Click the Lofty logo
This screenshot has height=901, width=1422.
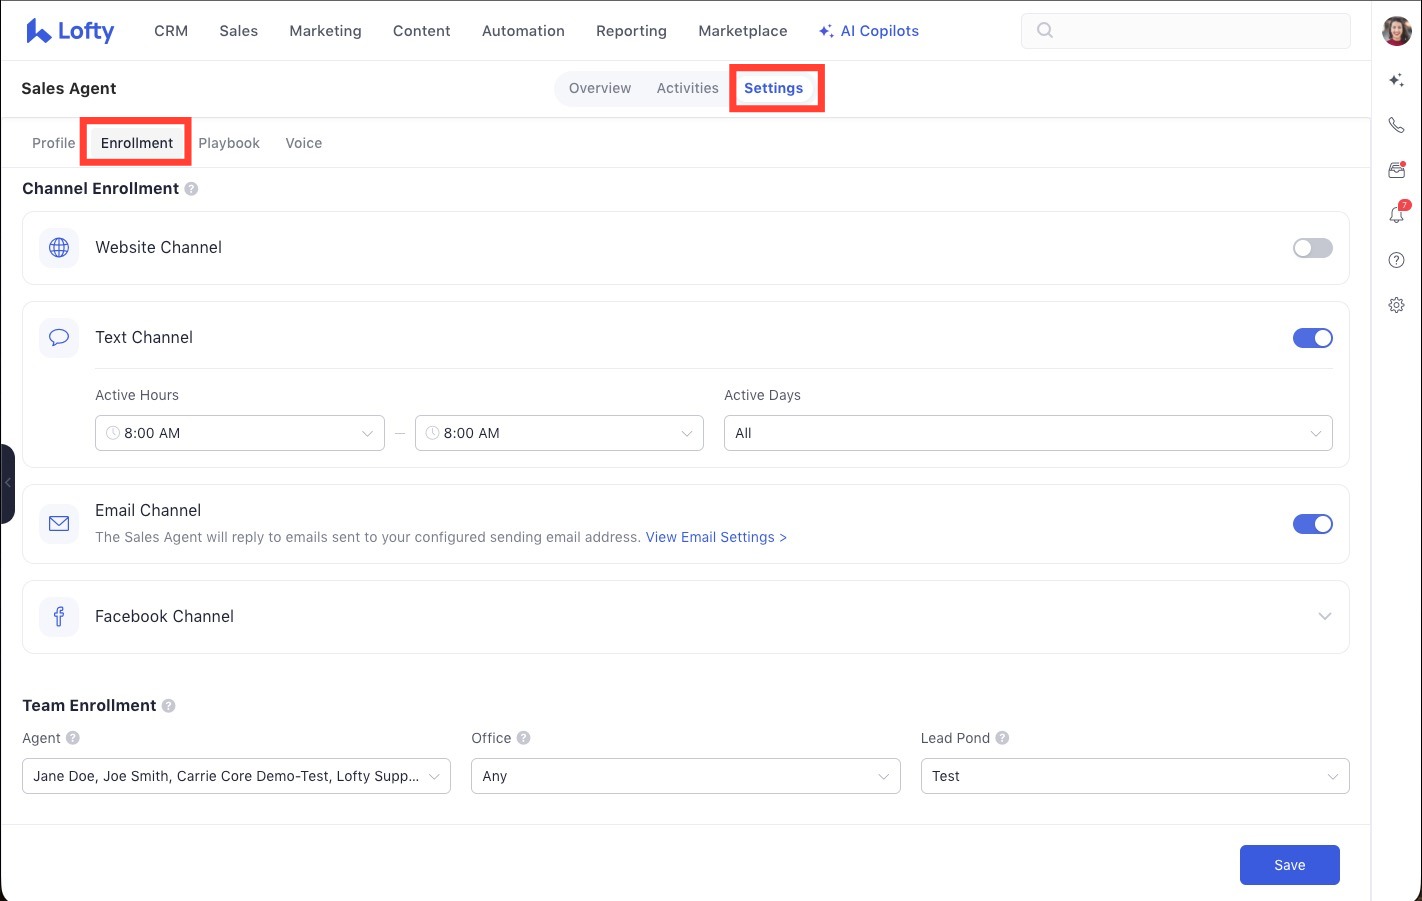(x=70, y=30)
